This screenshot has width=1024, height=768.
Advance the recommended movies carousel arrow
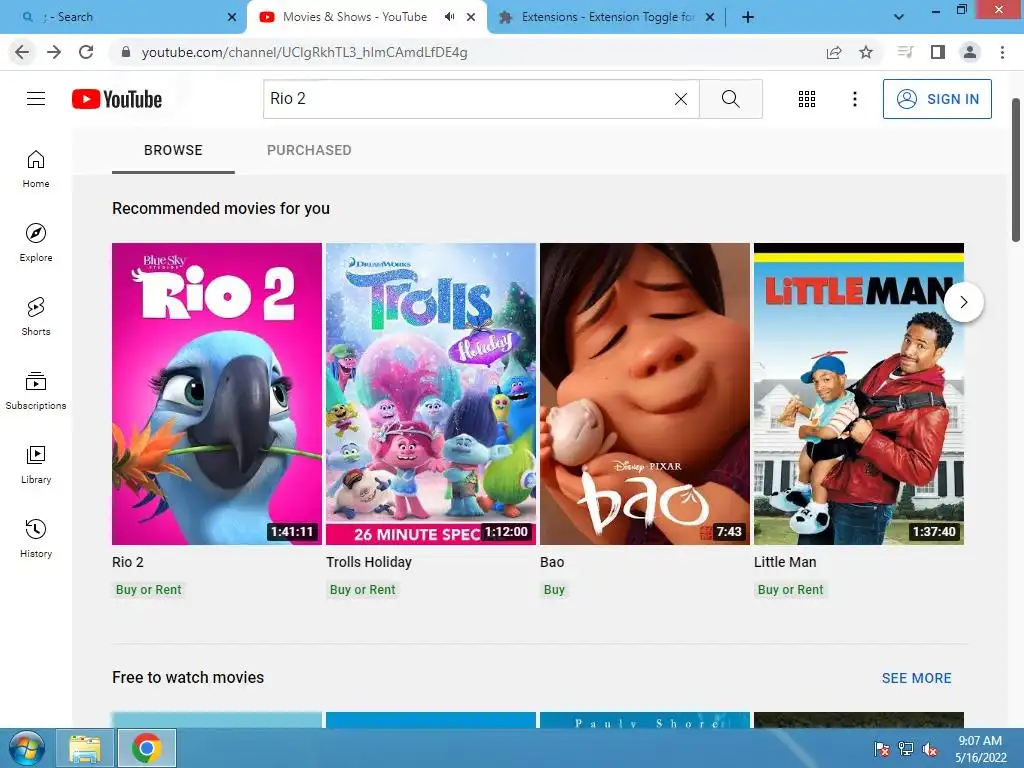click(963, 302)
